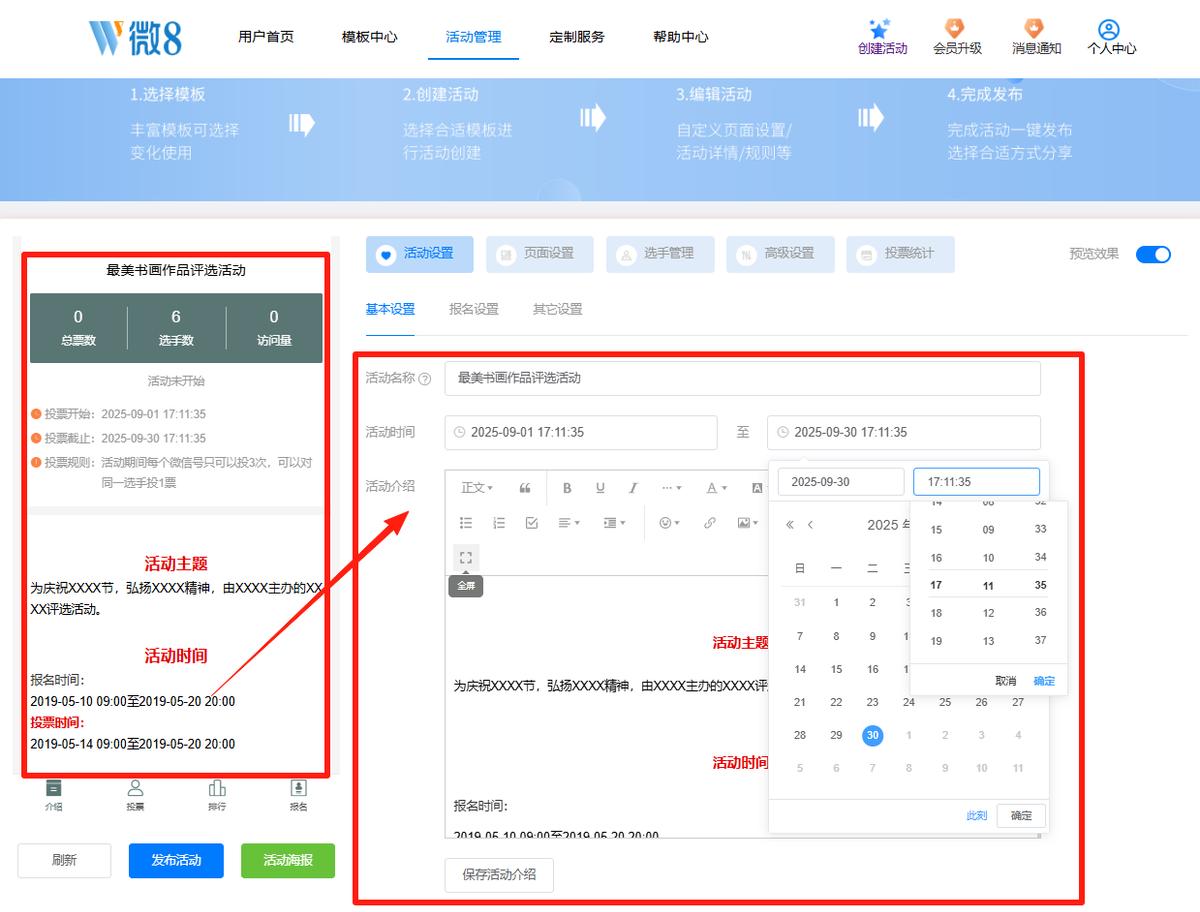Viewport: 1200px width, 912px height.
Task: Click 此刻 to select the current time
Action: [x=977, y=816]
